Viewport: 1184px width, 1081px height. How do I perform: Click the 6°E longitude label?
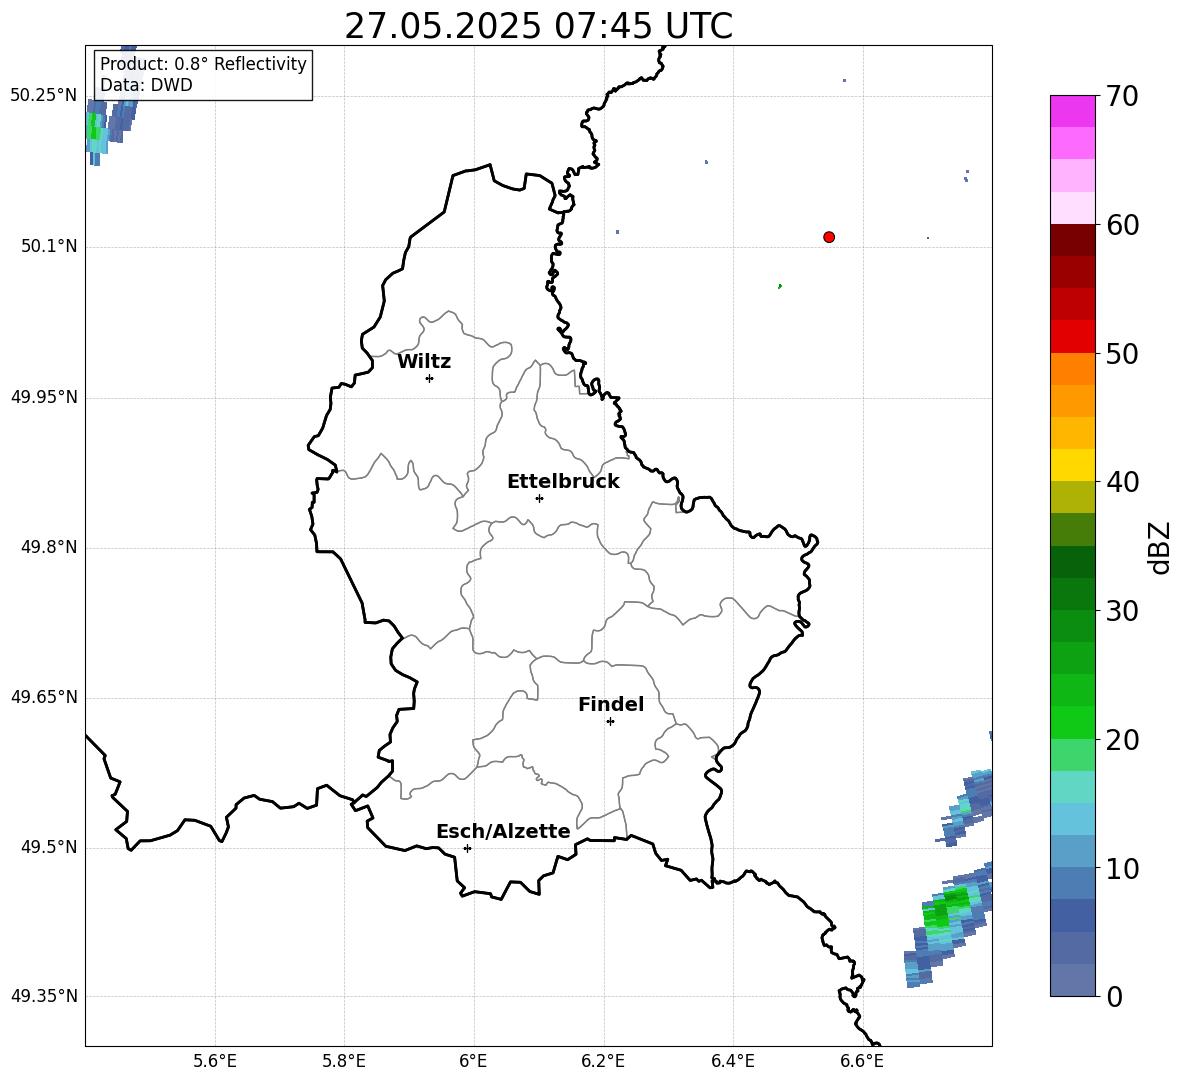tap(473, 1061)
